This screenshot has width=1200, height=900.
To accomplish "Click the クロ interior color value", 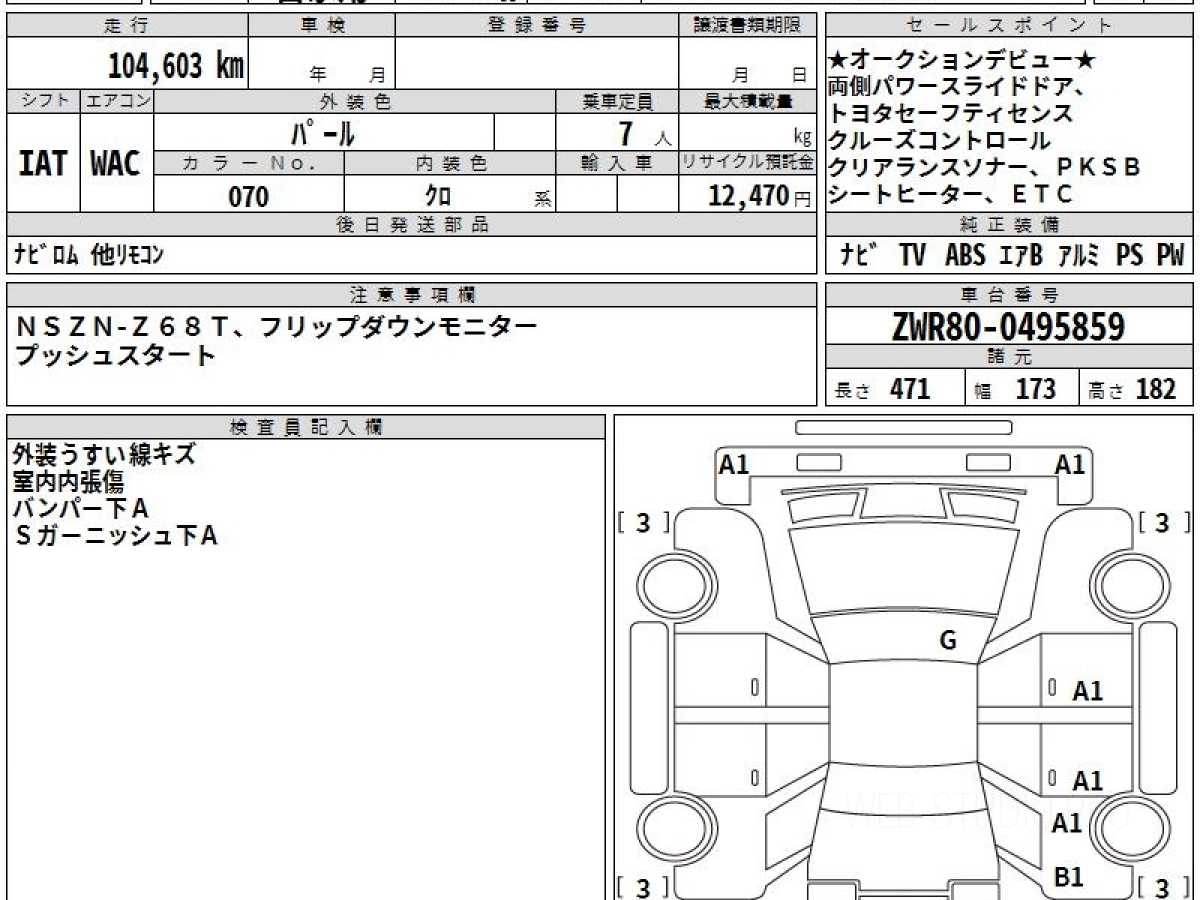I will pyautogui.click(x=439, y=196).
